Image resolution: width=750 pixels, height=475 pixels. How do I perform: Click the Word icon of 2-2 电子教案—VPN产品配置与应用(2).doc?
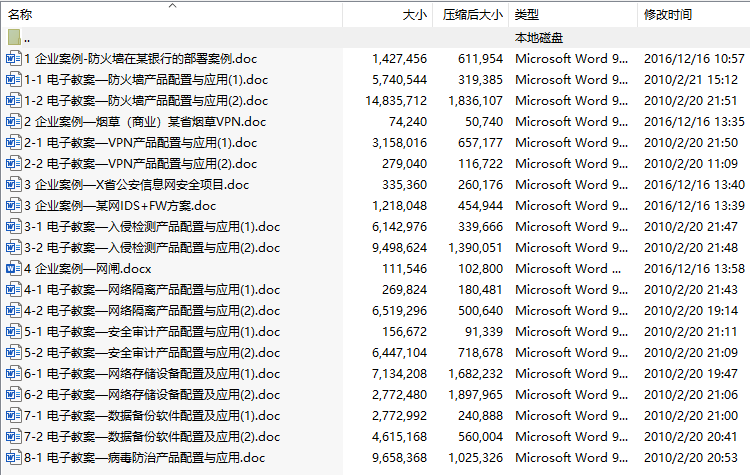coord(13,164)
